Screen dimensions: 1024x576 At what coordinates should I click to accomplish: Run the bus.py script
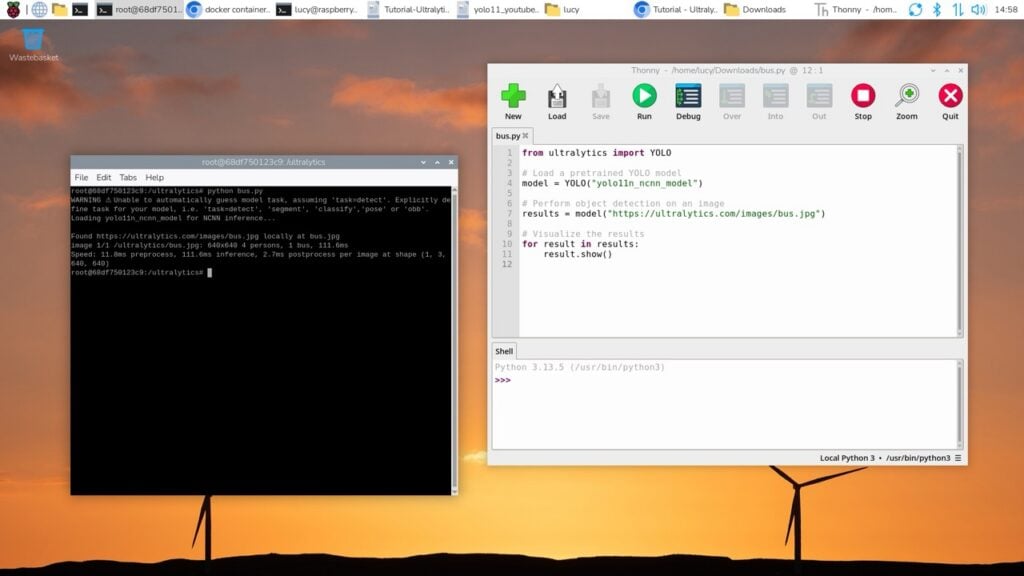tap(644, 97)
